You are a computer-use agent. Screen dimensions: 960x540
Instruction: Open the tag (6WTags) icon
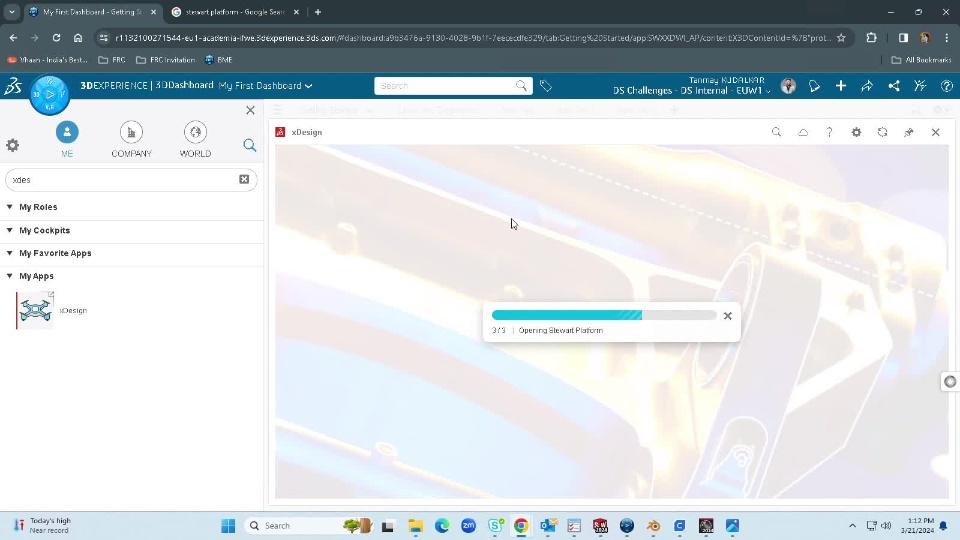pos(546,86)
